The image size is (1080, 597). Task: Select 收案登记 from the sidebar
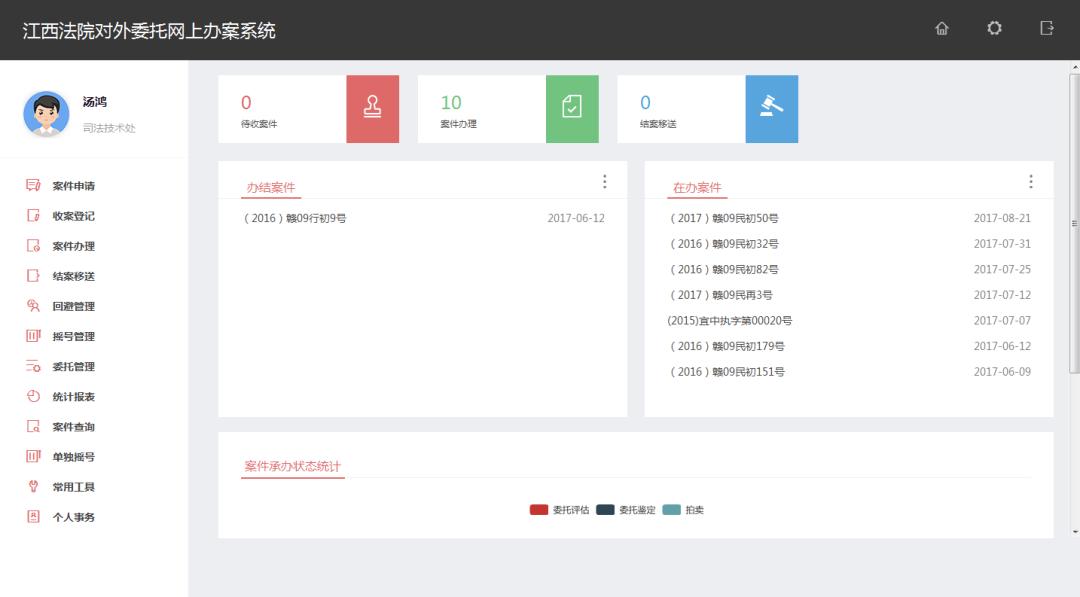click(x=73, y=216)
